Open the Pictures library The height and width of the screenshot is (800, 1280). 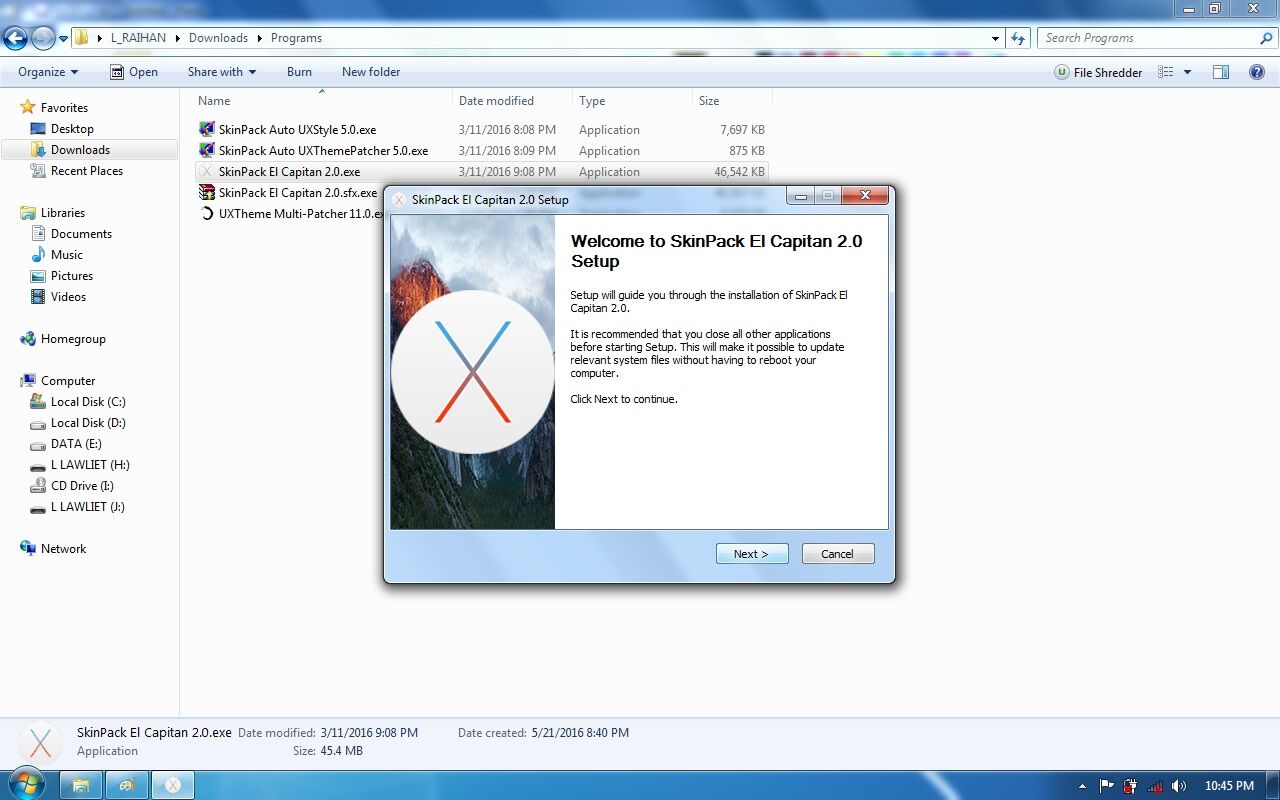(x=72, y=276)
